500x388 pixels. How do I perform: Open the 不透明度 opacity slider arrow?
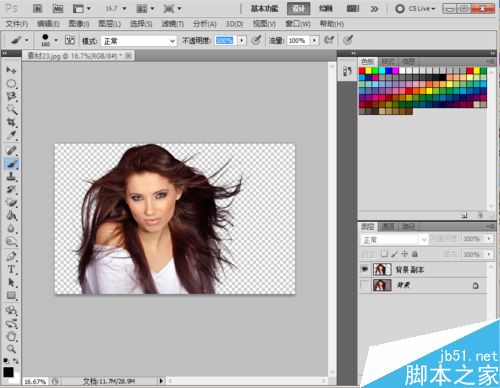tap(242, 40)
